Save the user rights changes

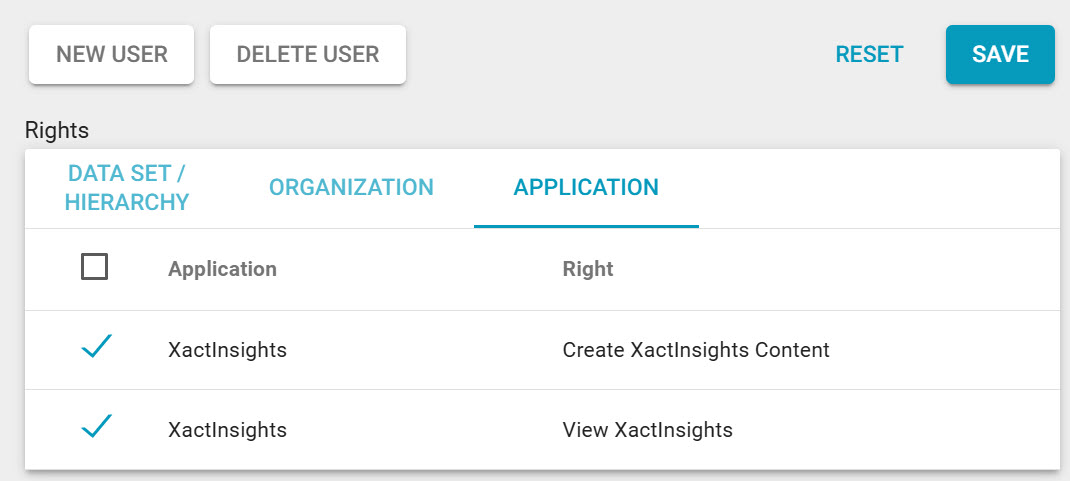coord(1000,54)
